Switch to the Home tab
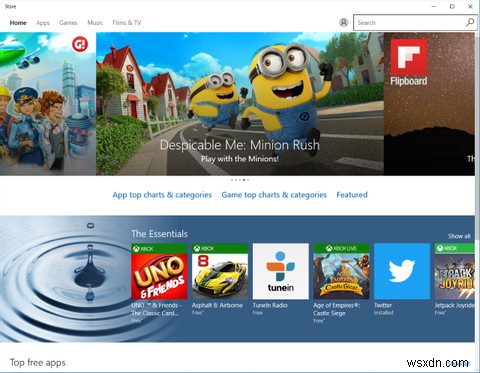 [x=18, y=23]
